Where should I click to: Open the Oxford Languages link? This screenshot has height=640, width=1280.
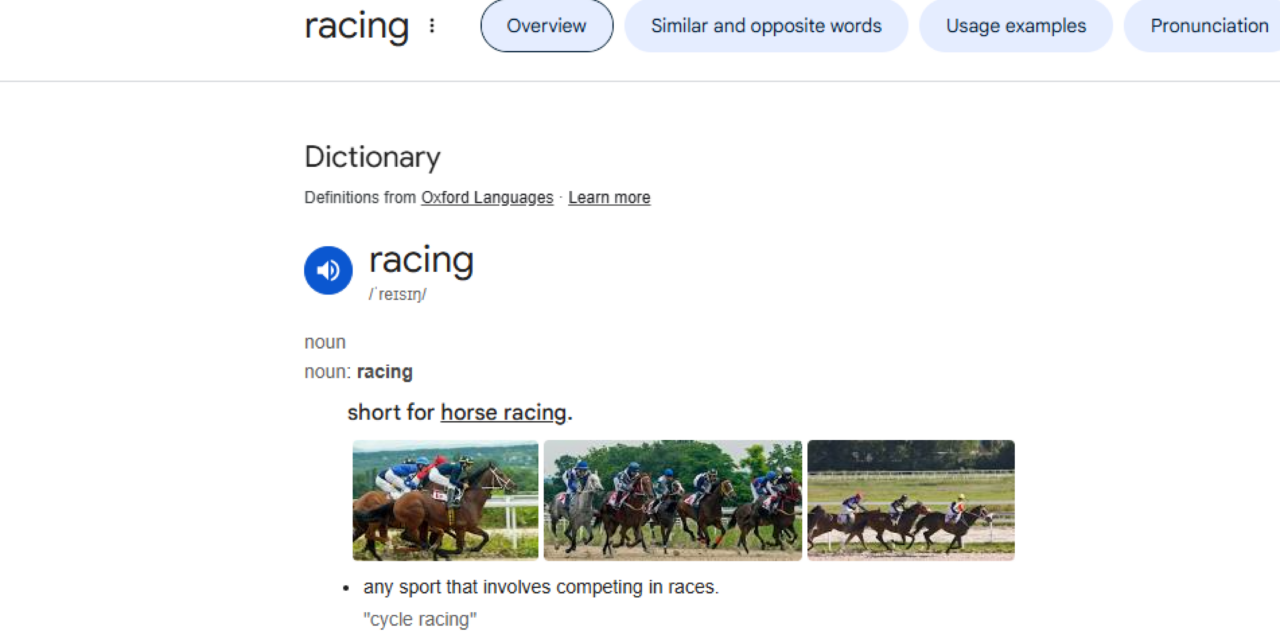click(487, 197)
